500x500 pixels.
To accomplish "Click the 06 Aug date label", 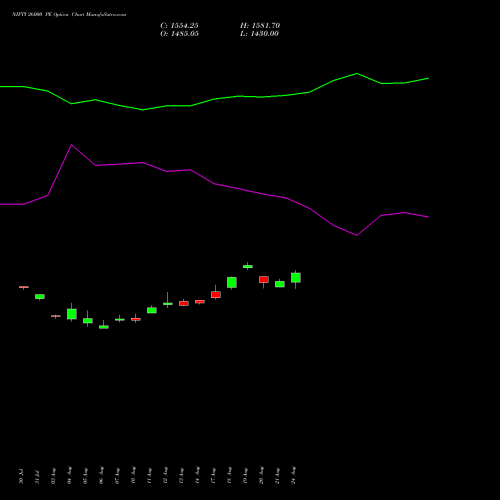I will point(101,476).
